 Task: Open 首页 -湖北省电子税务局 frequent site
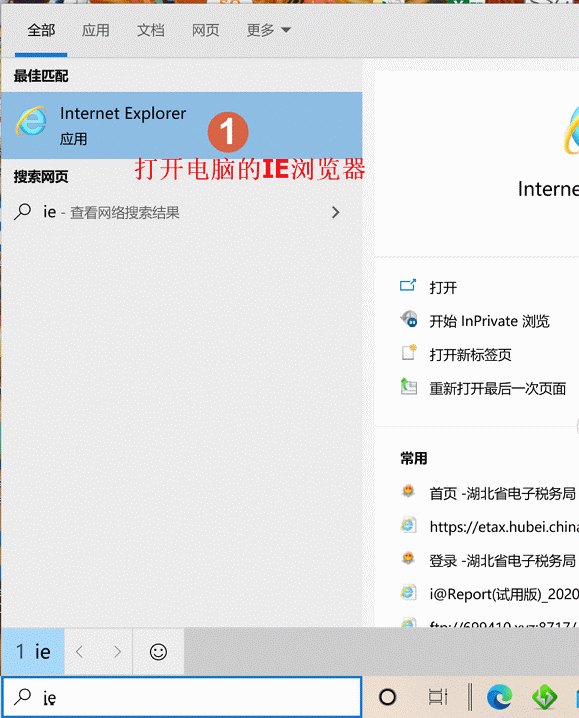point(503,494)
